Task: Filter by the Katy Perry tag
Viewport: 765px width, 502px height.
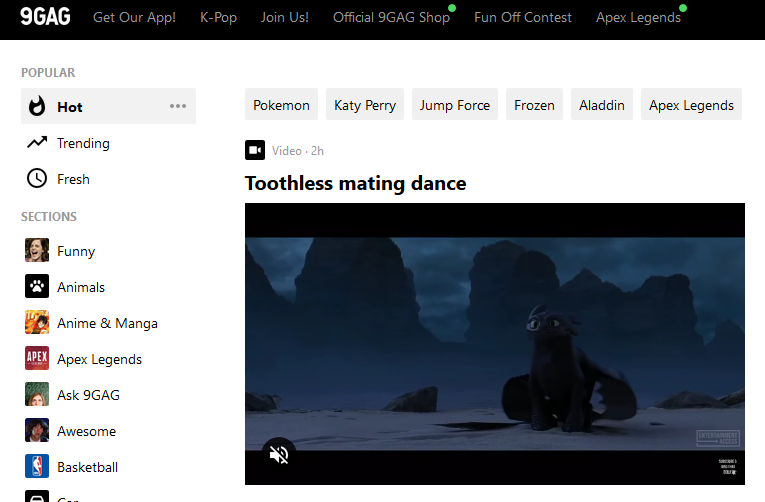Action: [x=365, y=105]
